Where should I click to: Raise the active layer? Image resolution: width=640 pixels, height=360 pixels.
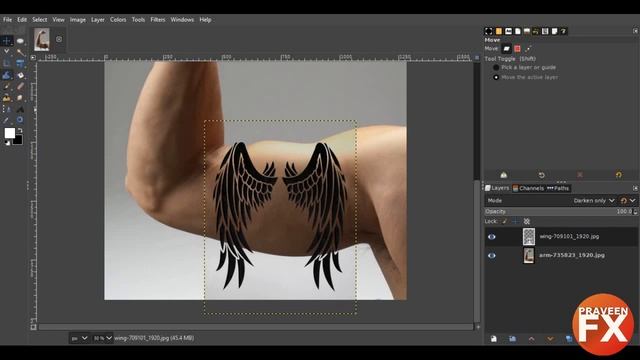point(531,339)
